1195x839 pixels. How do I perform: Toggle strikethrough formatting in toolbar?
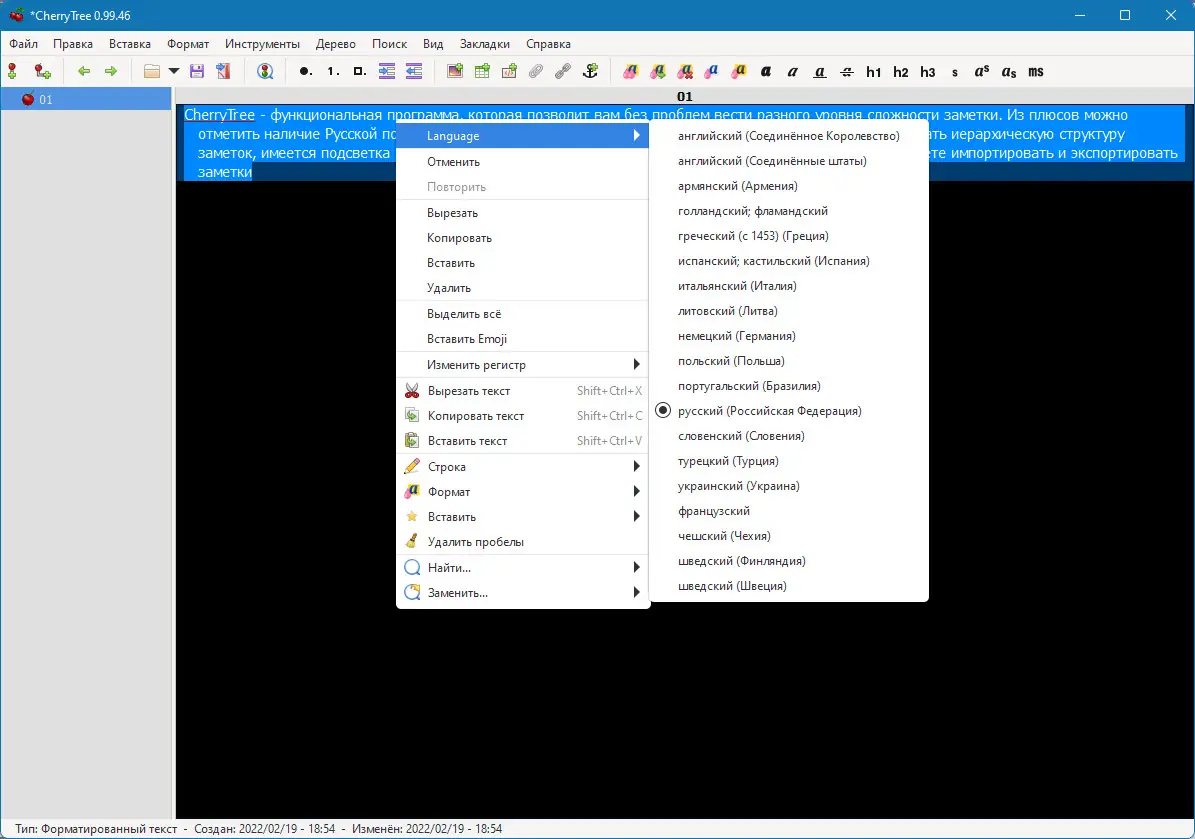click(x=847, y=72)
